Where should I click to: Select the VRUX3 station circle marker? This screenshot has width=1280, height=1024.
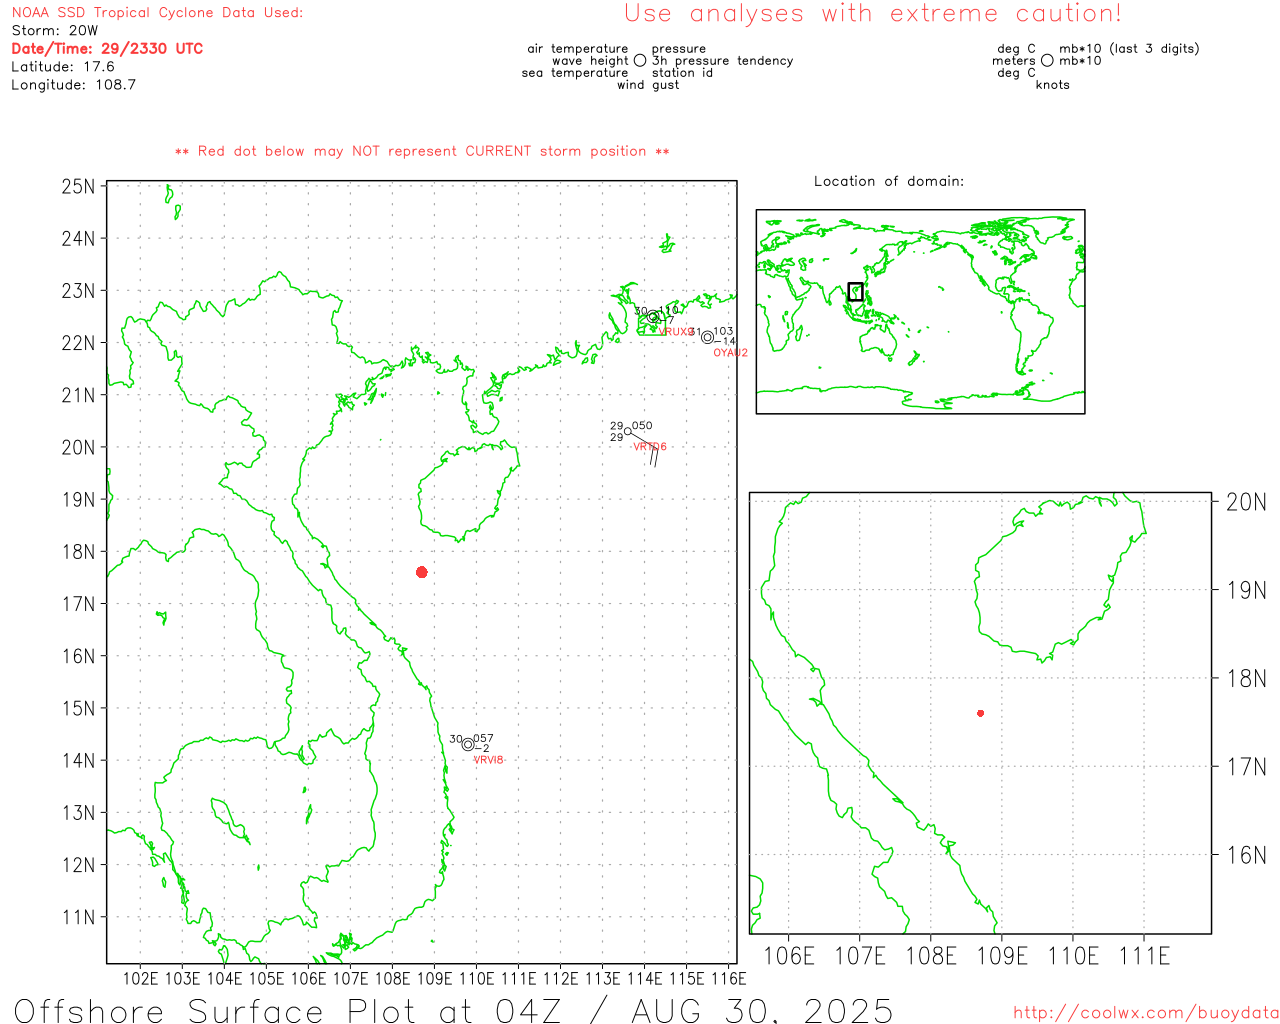652,317
